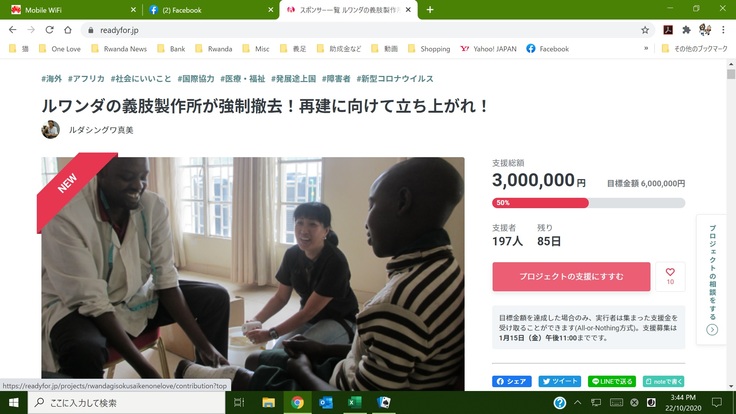The height and width of the screenshot is (414, 736).
Task: Open the Chrome extensions puzzle icon
Action: [686, 30]
